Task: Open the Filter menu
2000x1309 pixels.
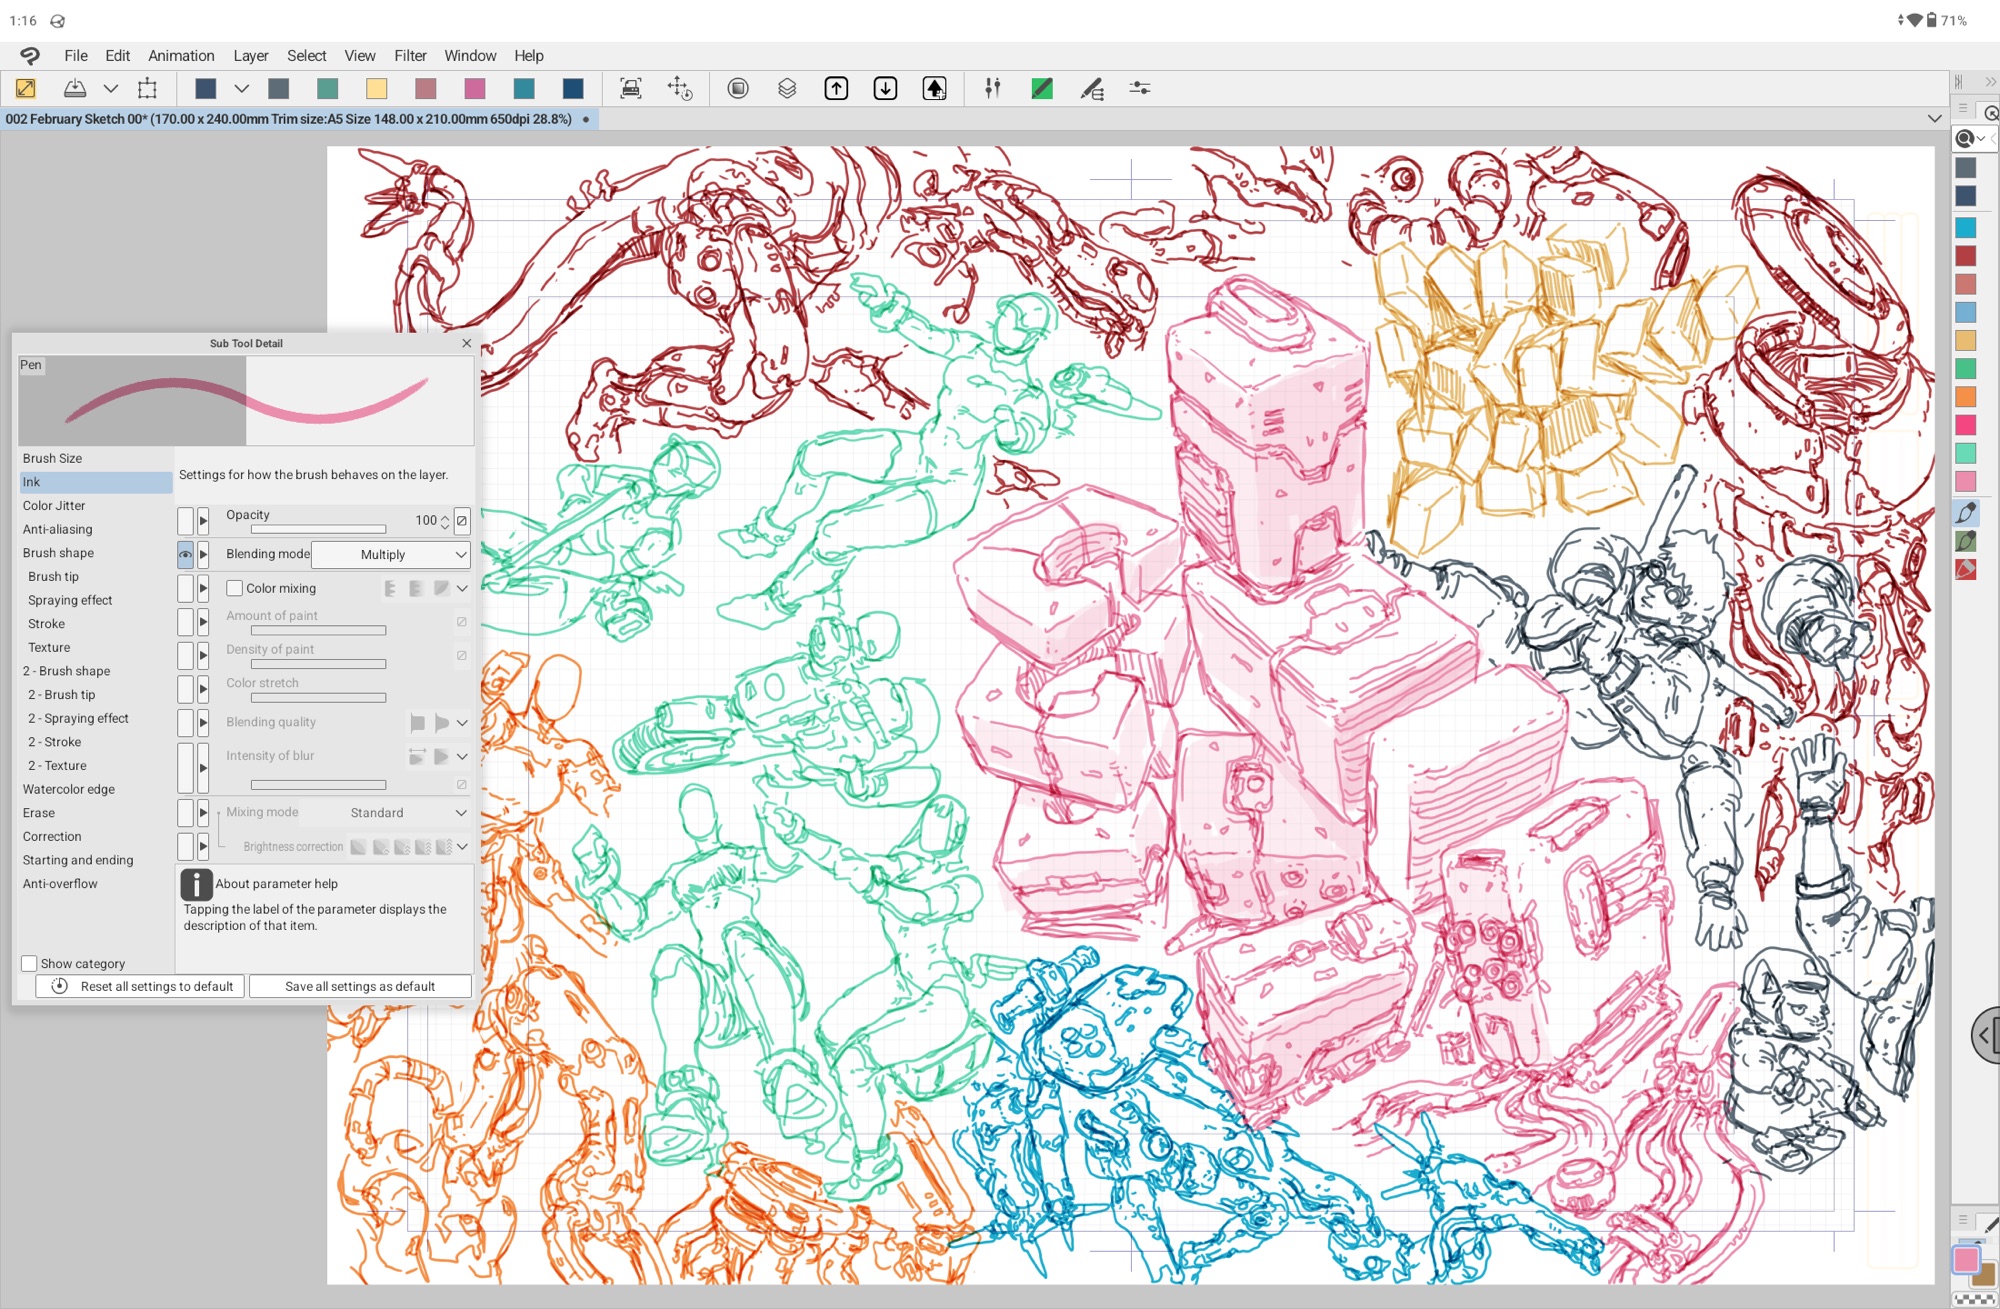Action: click(409, 56)
